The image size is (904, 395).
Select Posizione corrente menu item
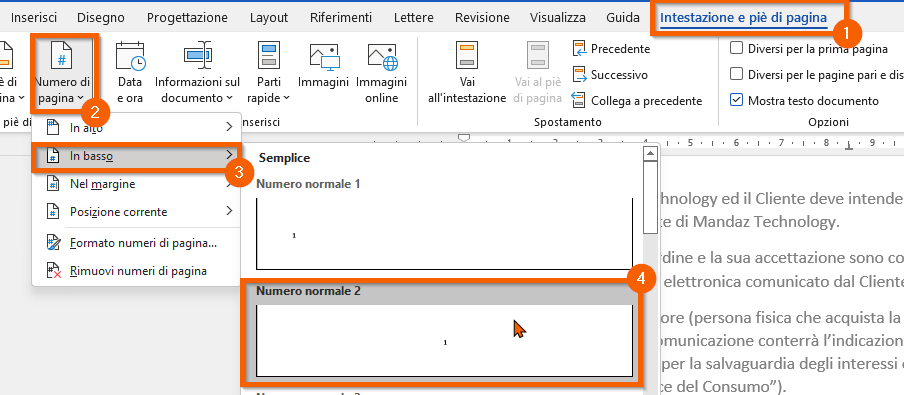pyautogui.click(x=135, y=212)
